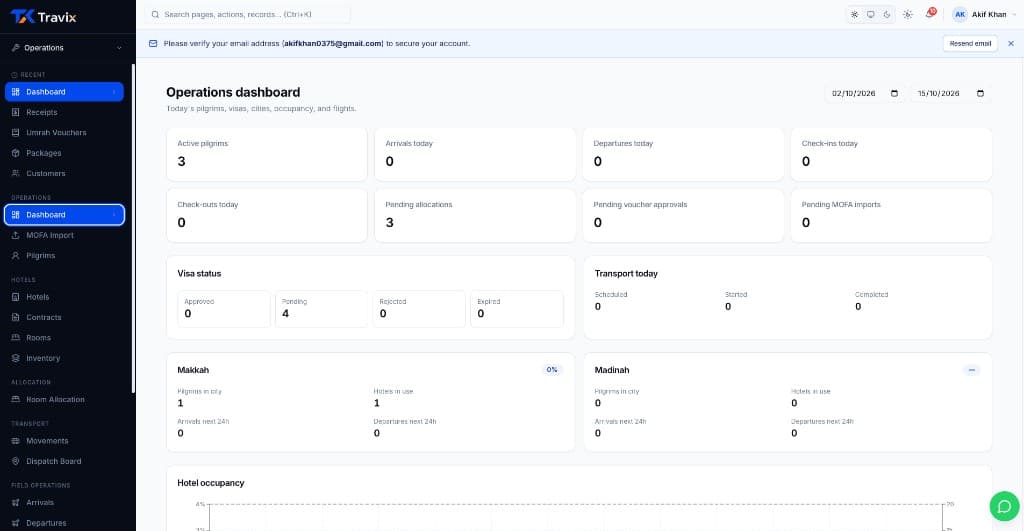
Task: Open Departures under Field Operations
Action: pos(64,523)
